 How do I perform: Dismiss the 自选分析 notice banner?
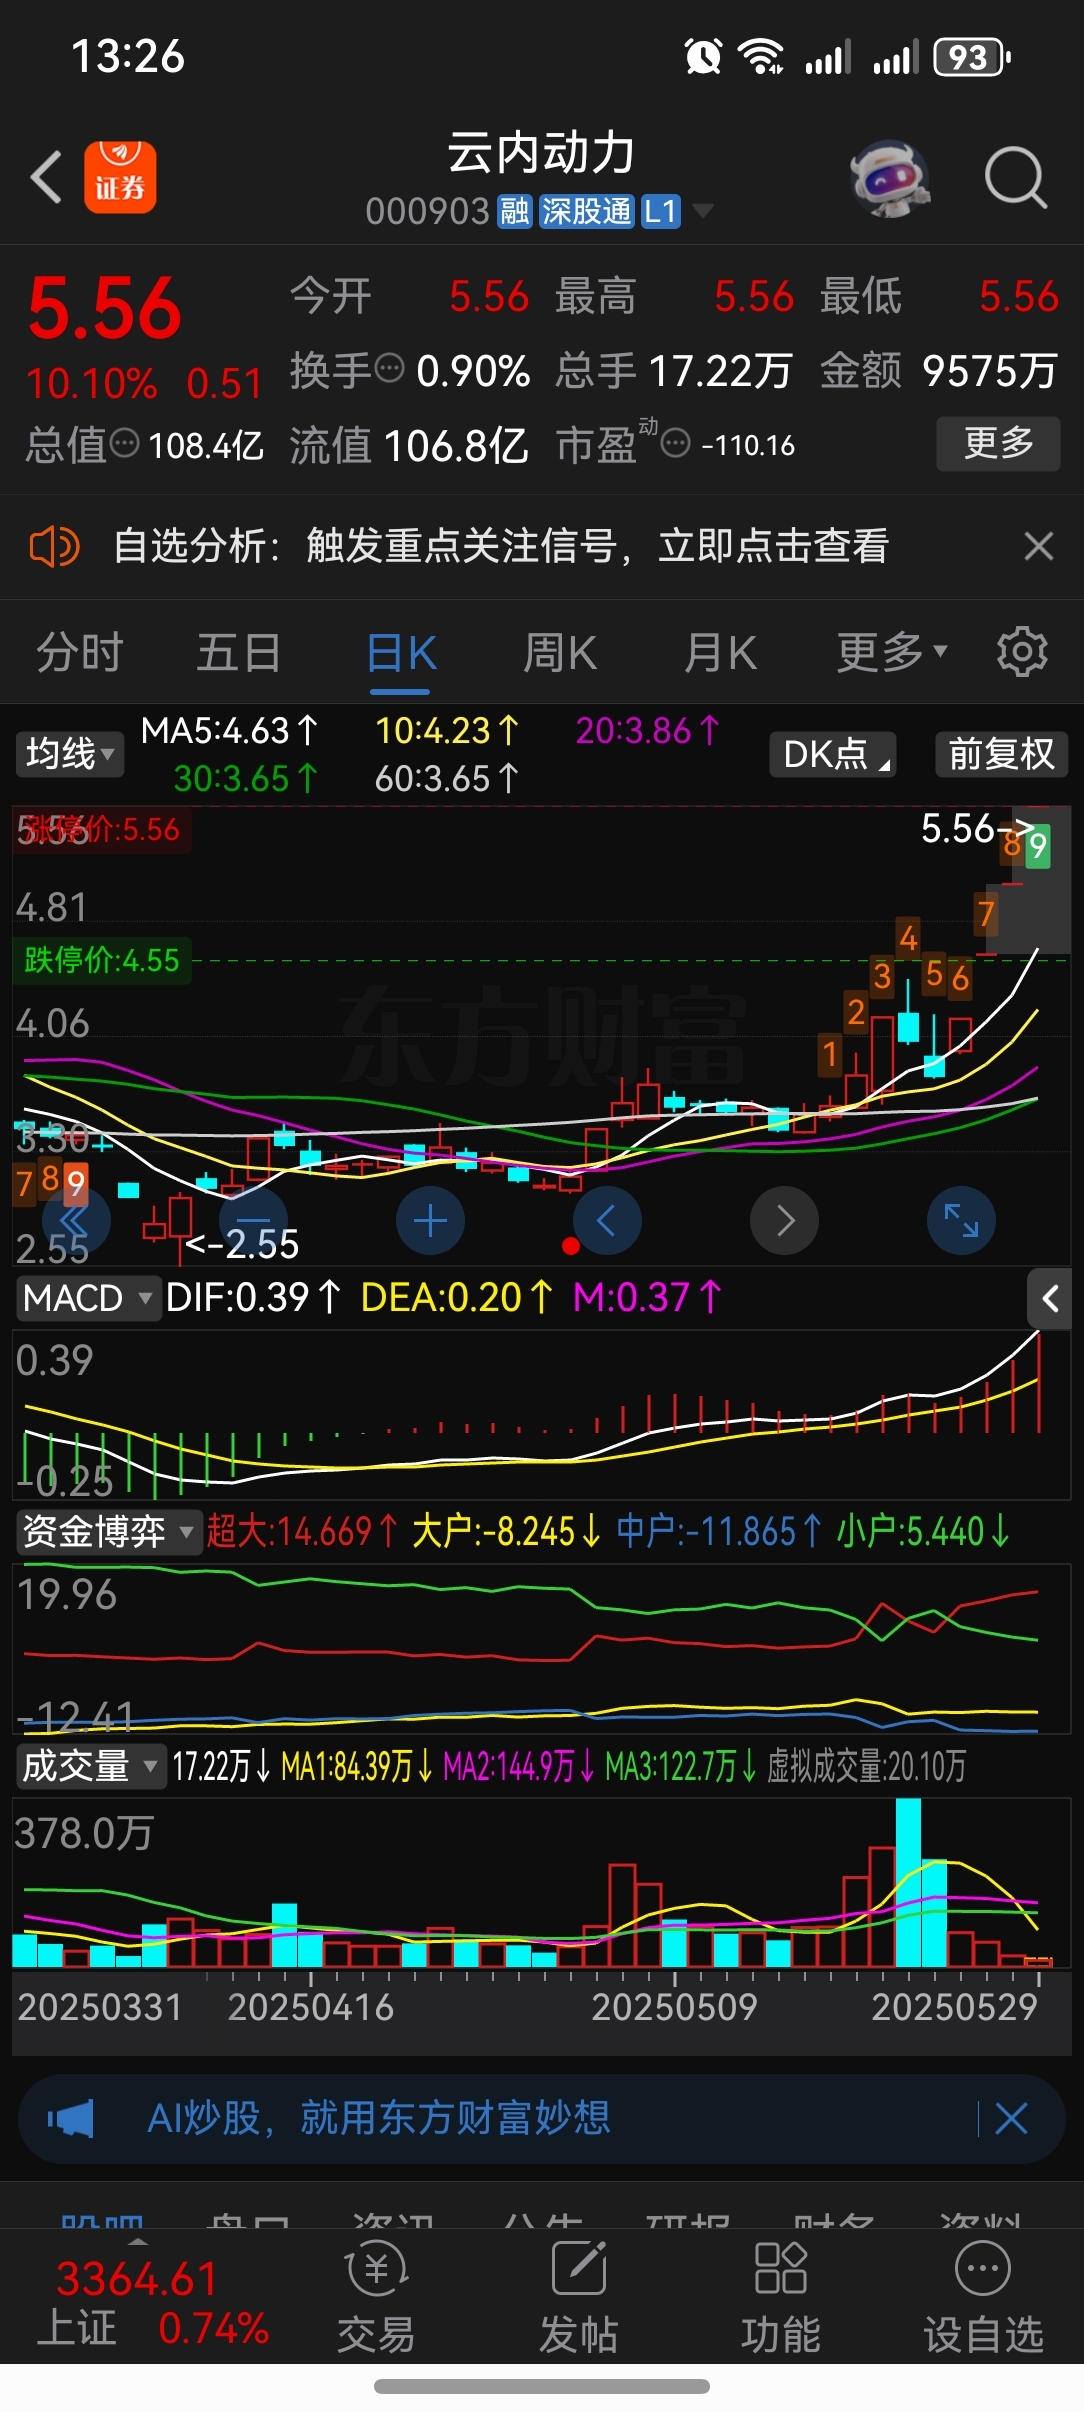(1039, 547)
